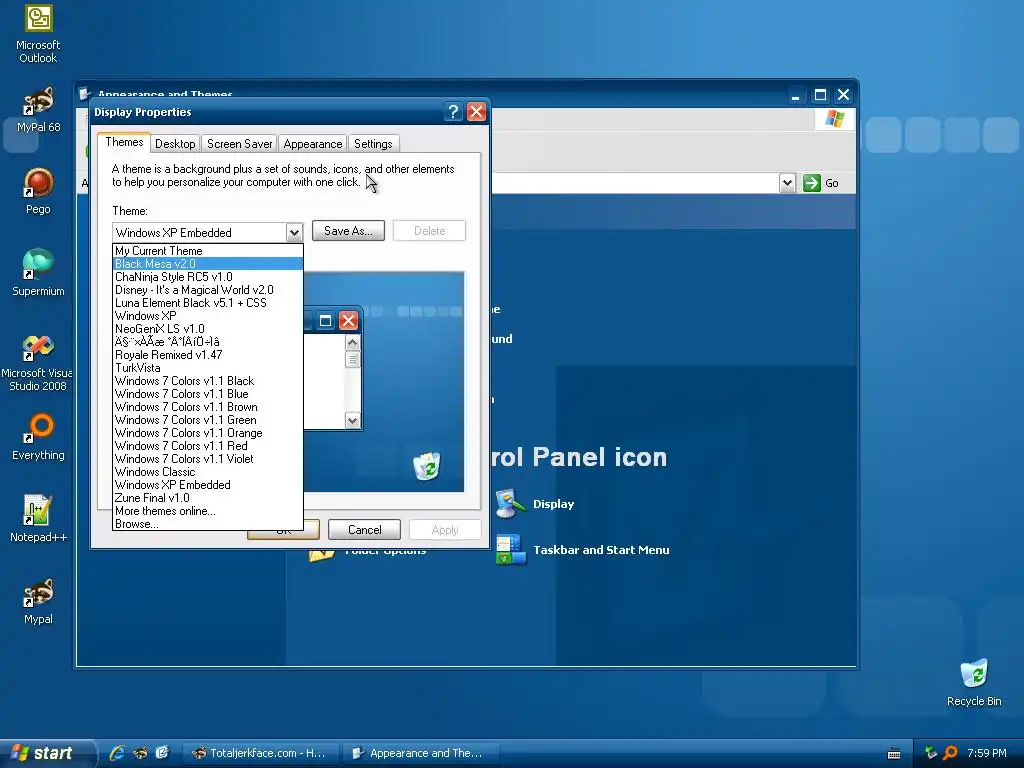Image resolution: width=1024 pixels, height=768 pixels.
Task: Choose Windows XP Embedded in the list
Action: 208,485
